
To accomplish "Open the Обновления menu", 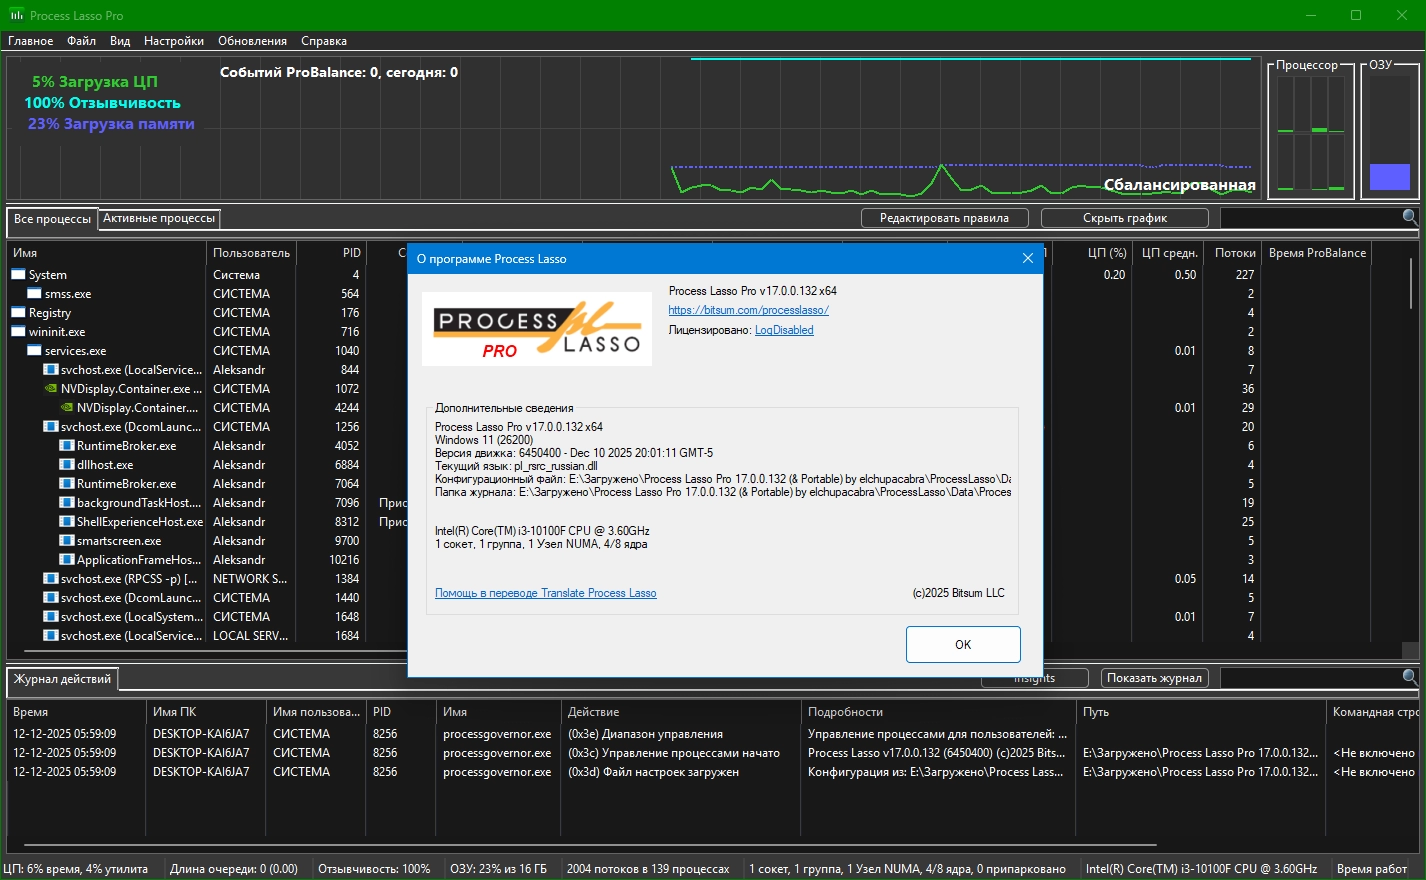I will coord(252,41).
